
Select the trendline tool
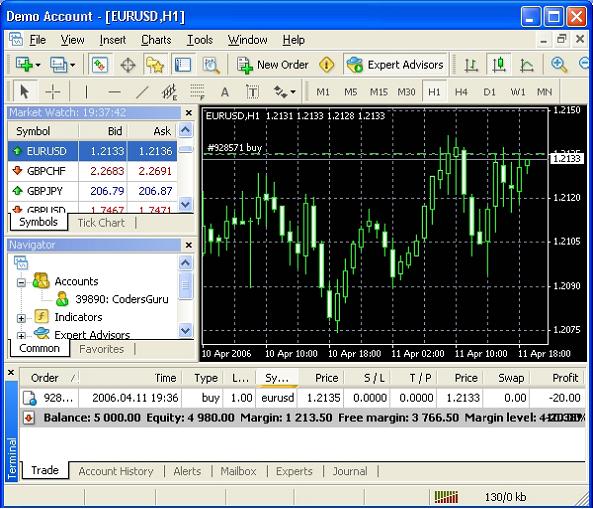coord(142,92)
